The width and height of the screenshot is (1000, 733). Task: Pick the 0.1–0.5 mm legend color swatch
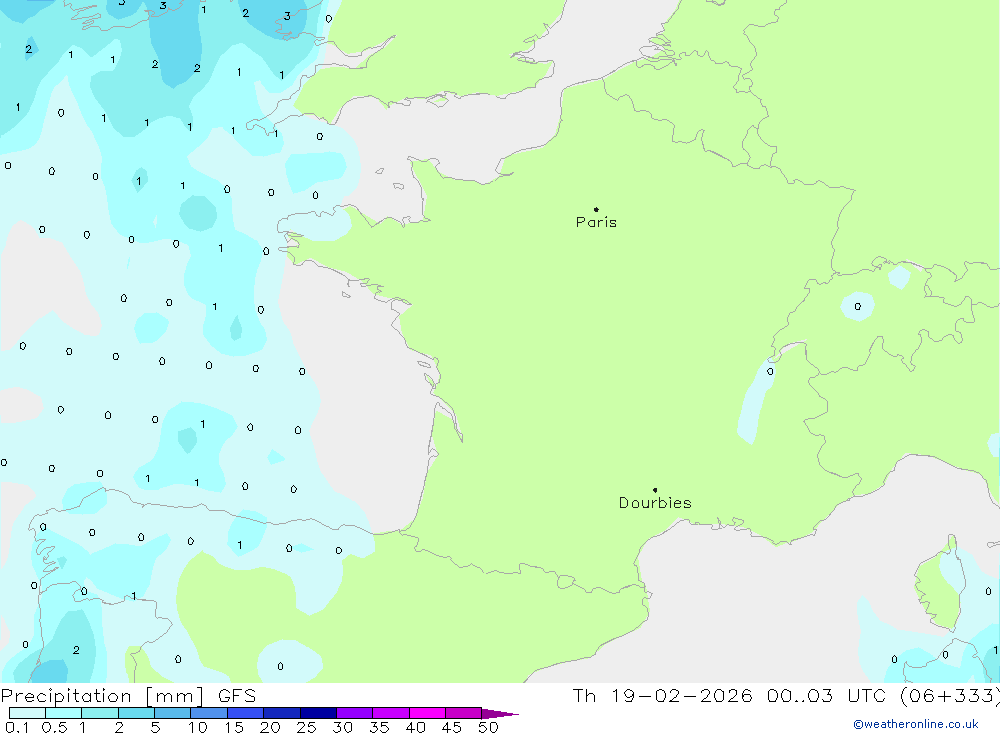(27, 713)
